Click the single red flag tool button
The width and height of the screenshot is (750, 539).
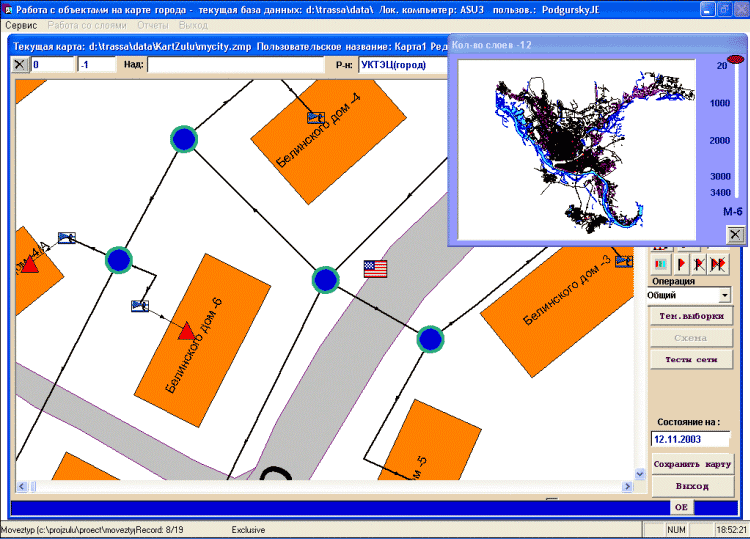[x=681, y=264]
